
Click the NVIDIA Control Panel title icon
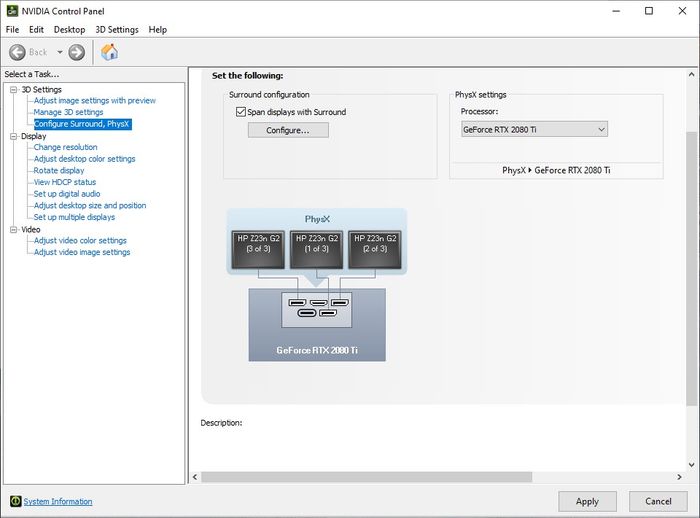(x=12, y=11)
